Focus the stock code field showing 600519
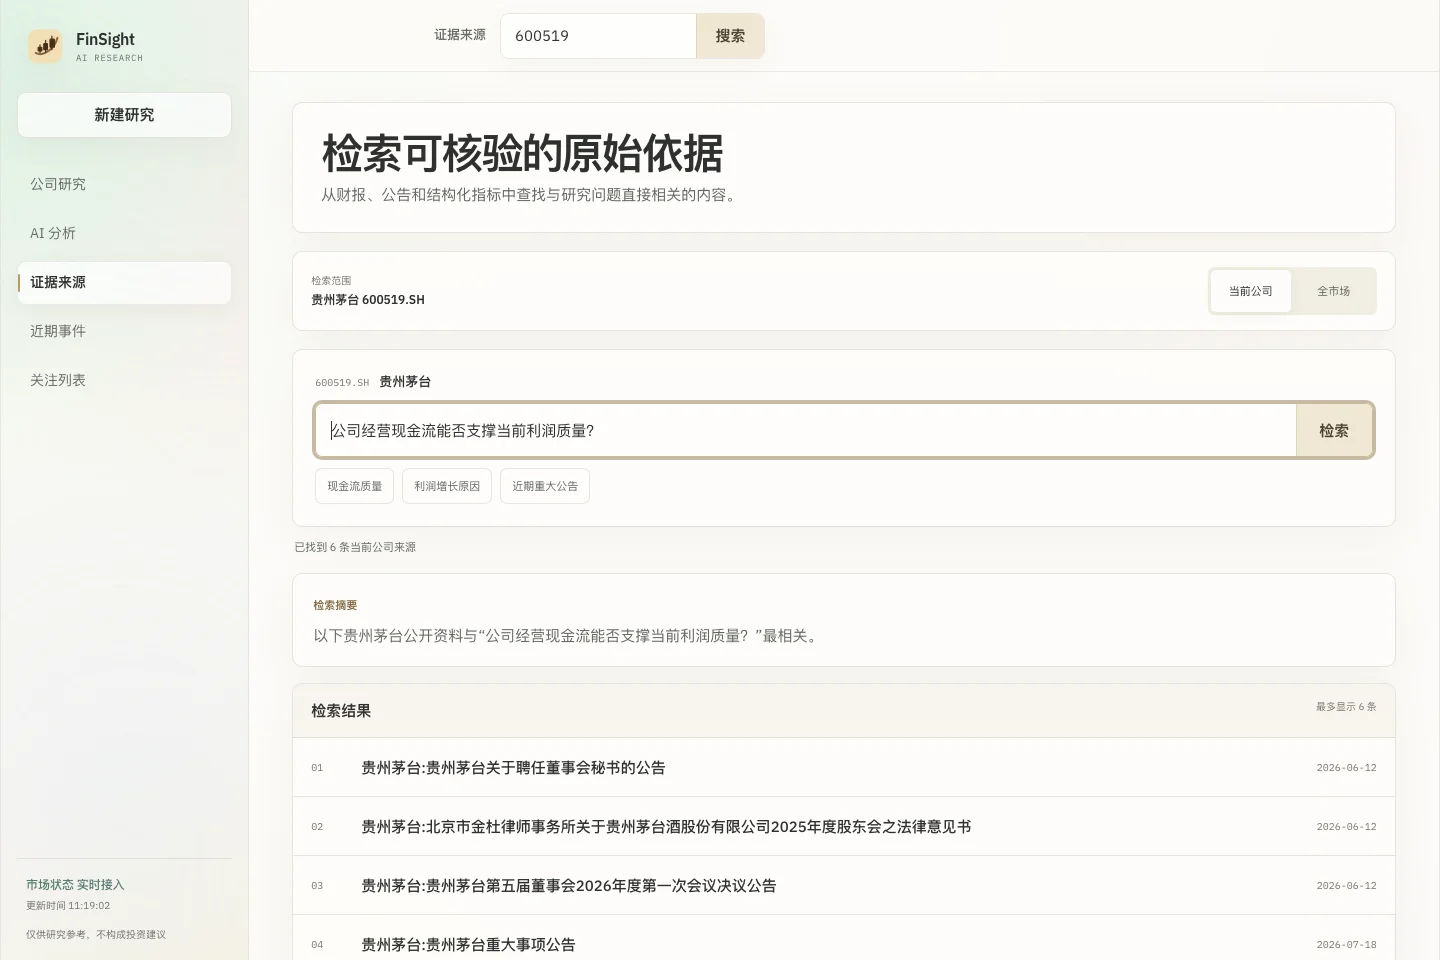The width and height of the screenshot is (1440, 960). coord(598,36)
